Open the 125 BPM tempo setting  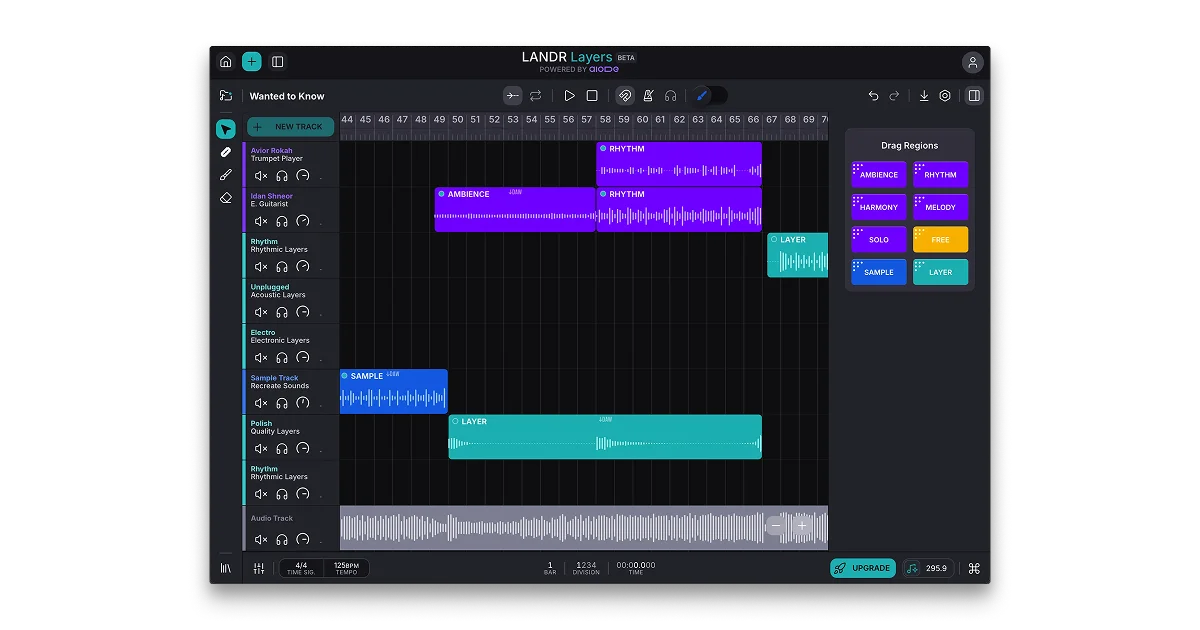coord(346,568)
